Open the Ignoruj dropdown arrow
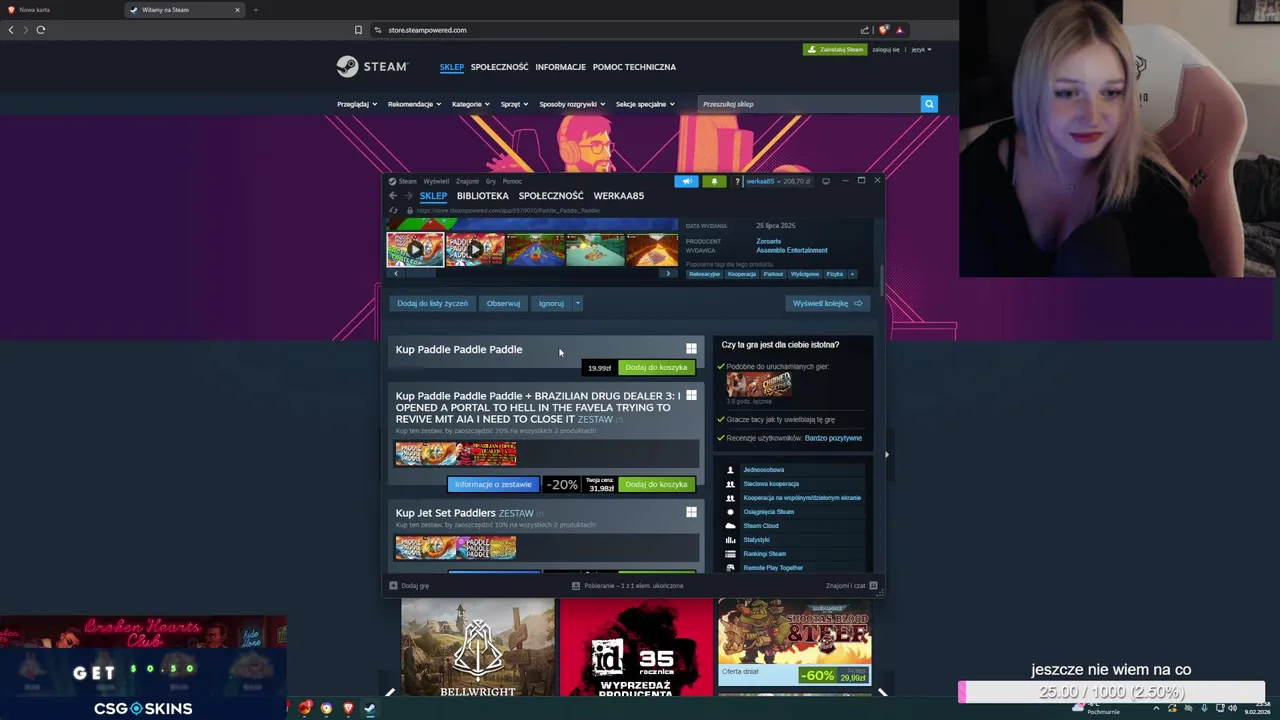This screenshot has width=1280, height=720. click(577, 303)
